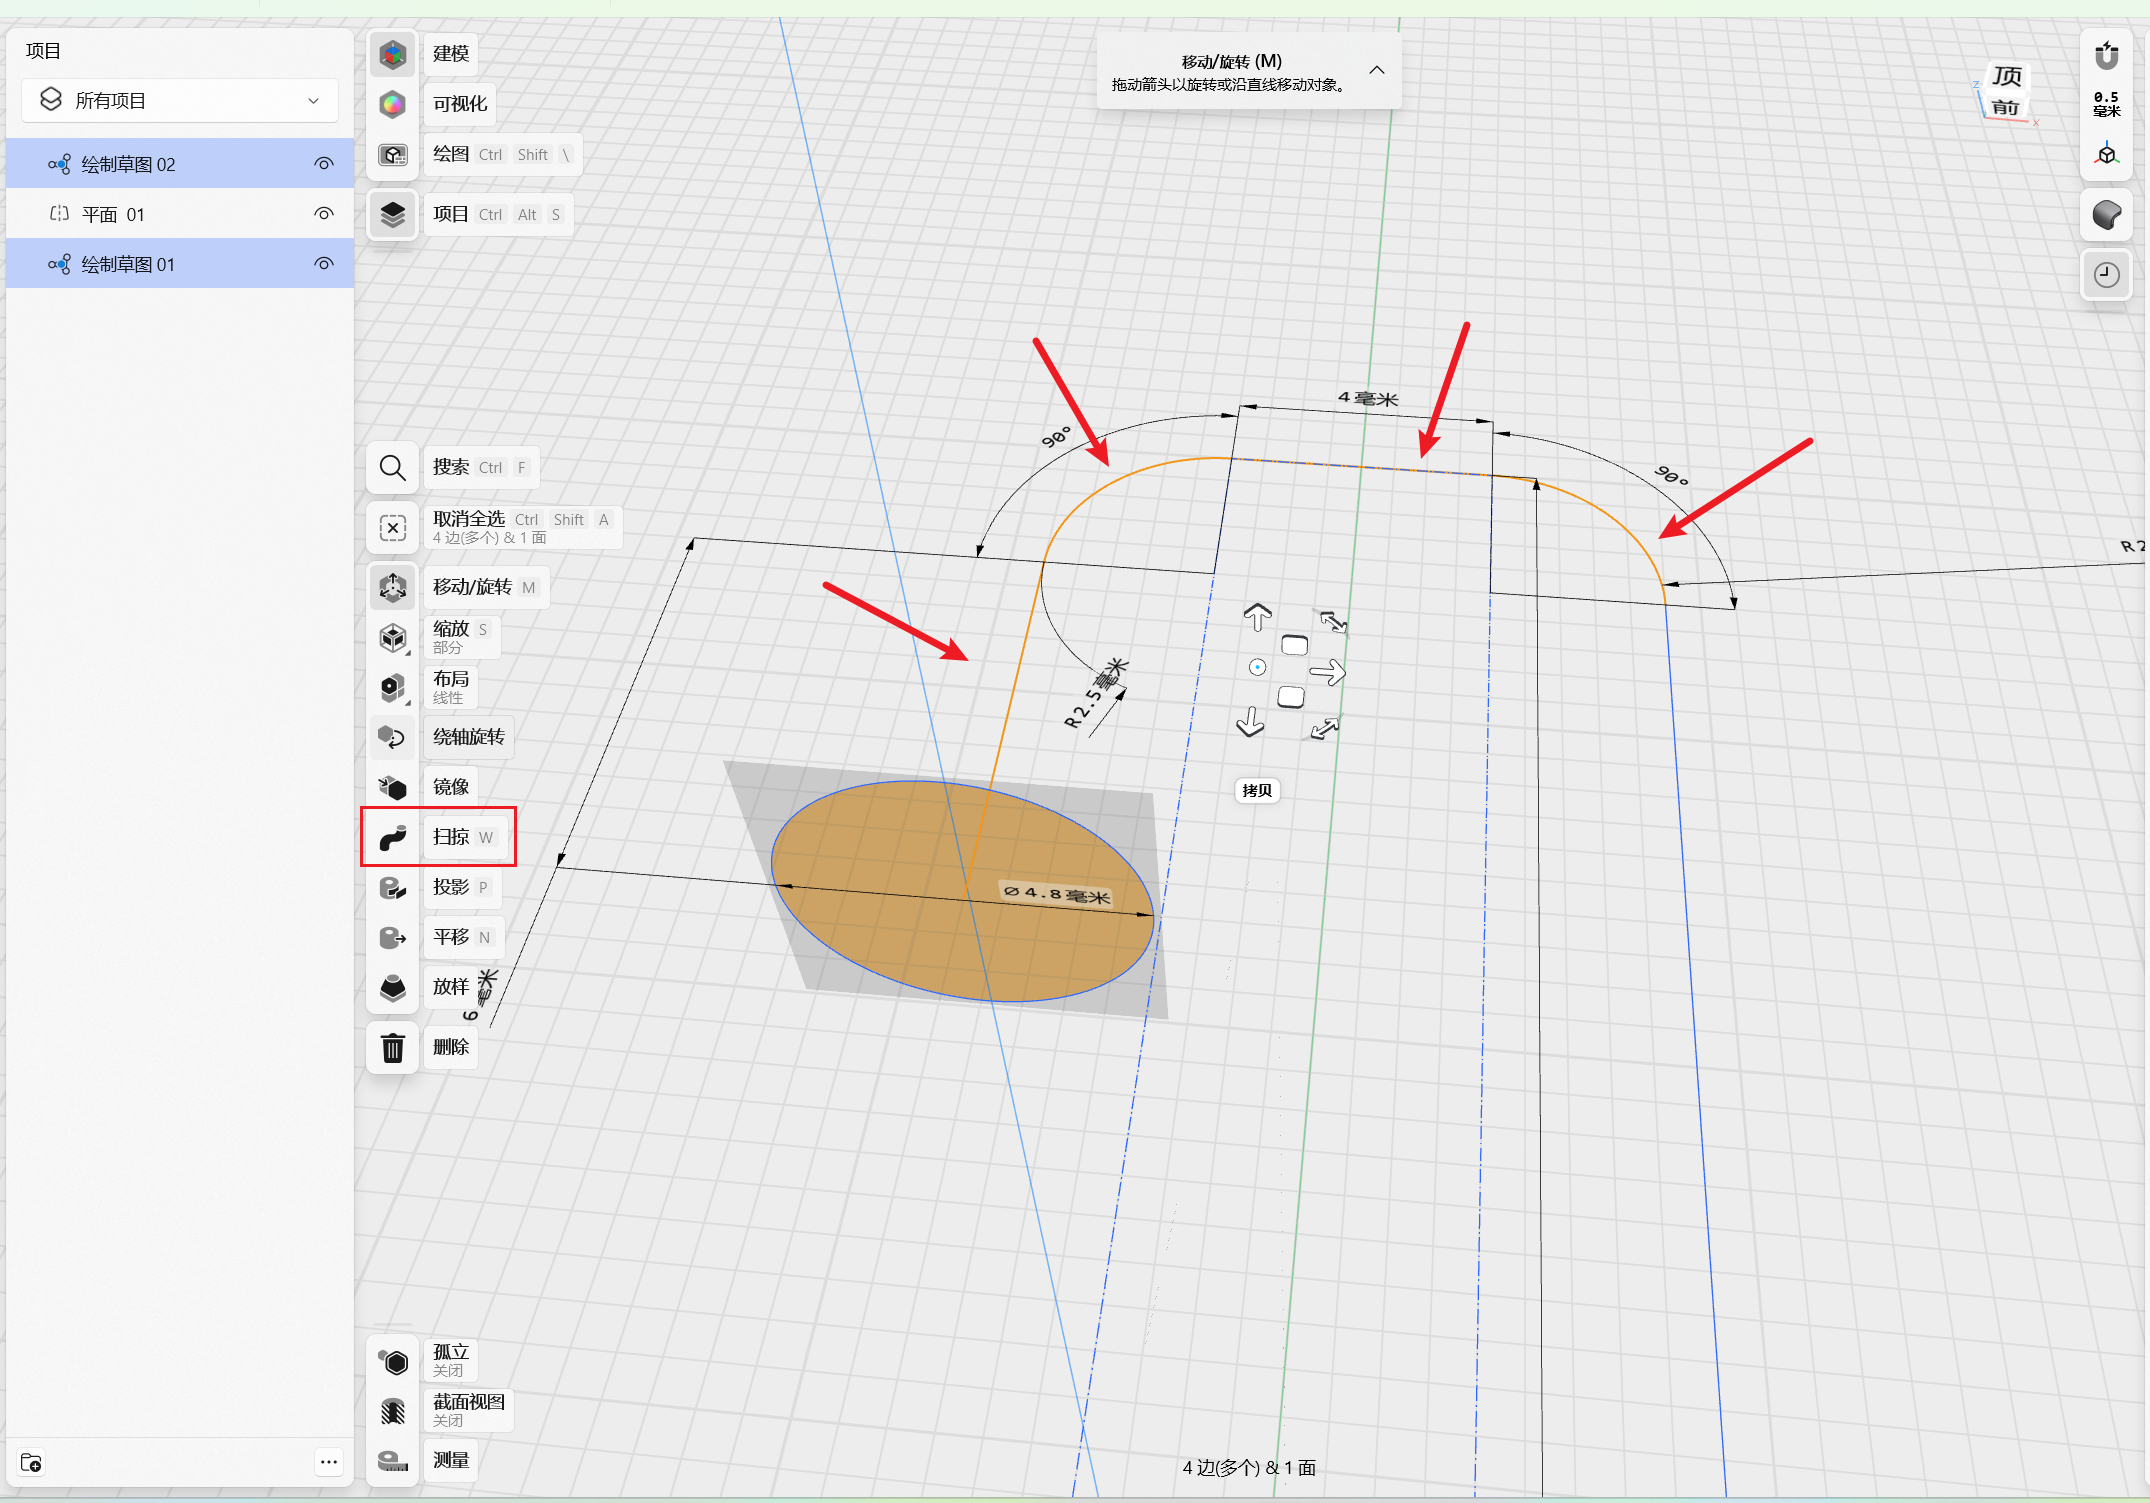
Task: Switch to 可视化 visualization mode
Action: 393,104
